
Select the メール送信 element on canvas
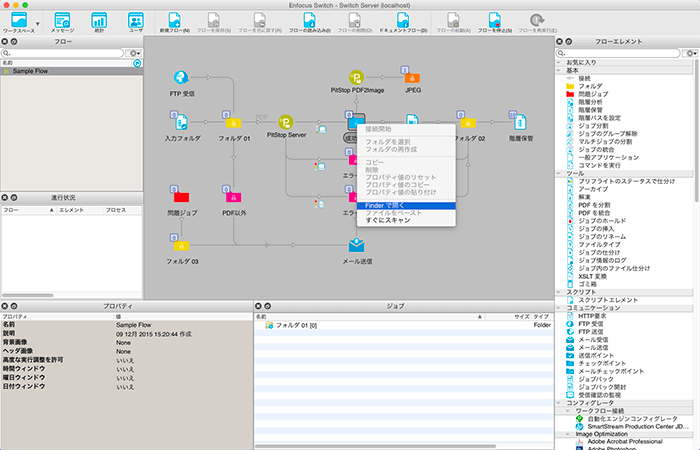click(356, 245)
